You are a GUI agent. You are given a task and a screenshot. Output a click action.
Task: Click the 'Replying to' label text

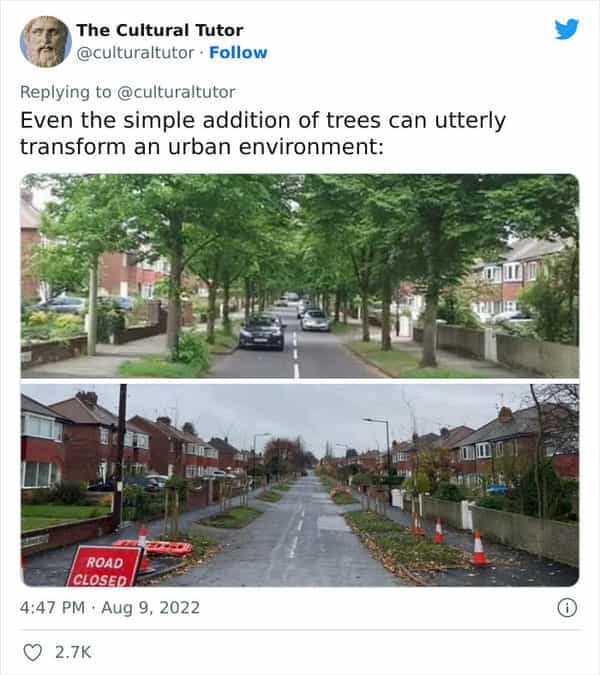click(65, 92)
